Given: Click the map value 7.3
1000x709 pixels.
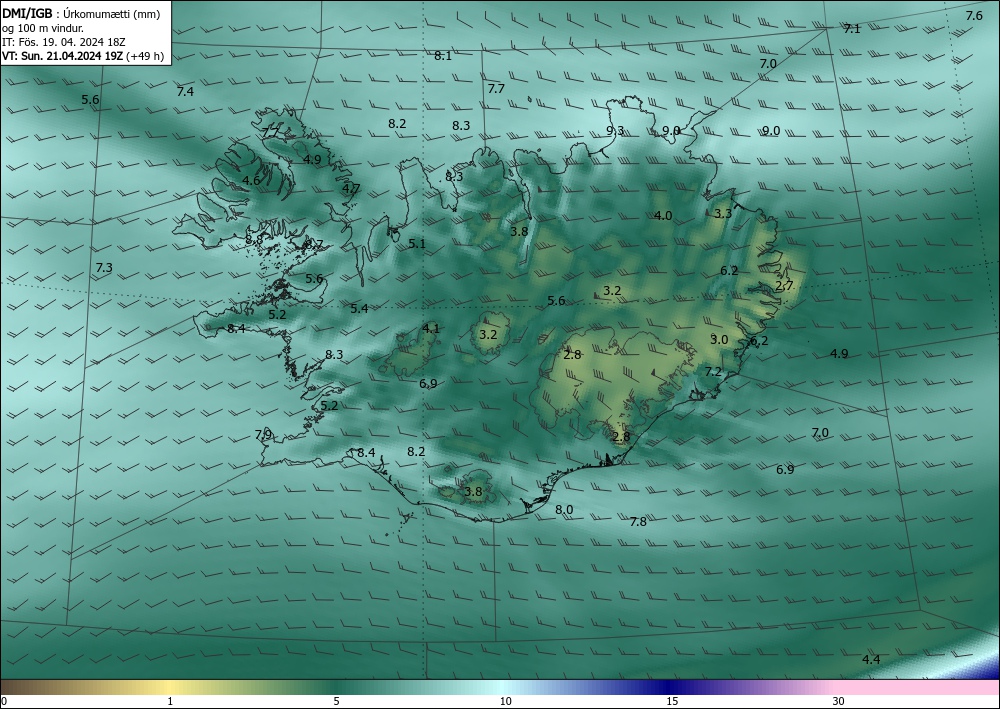Looking at the screenshot, I should [x=104, y=268].
